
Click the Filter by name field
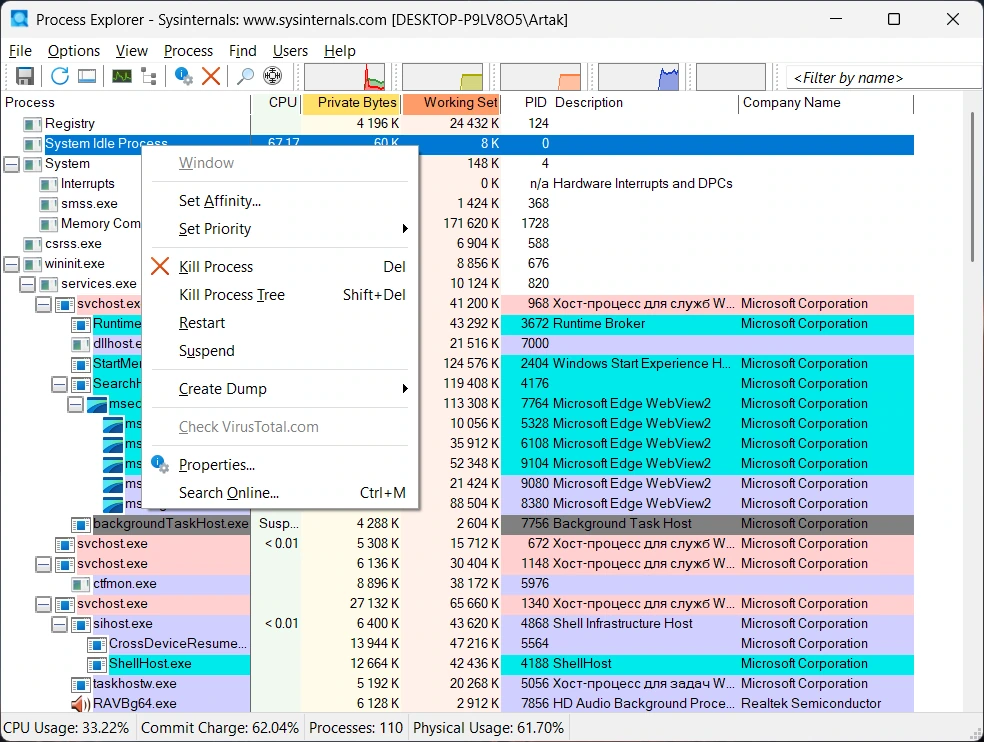pyautogui.click(x=884, y=78)
